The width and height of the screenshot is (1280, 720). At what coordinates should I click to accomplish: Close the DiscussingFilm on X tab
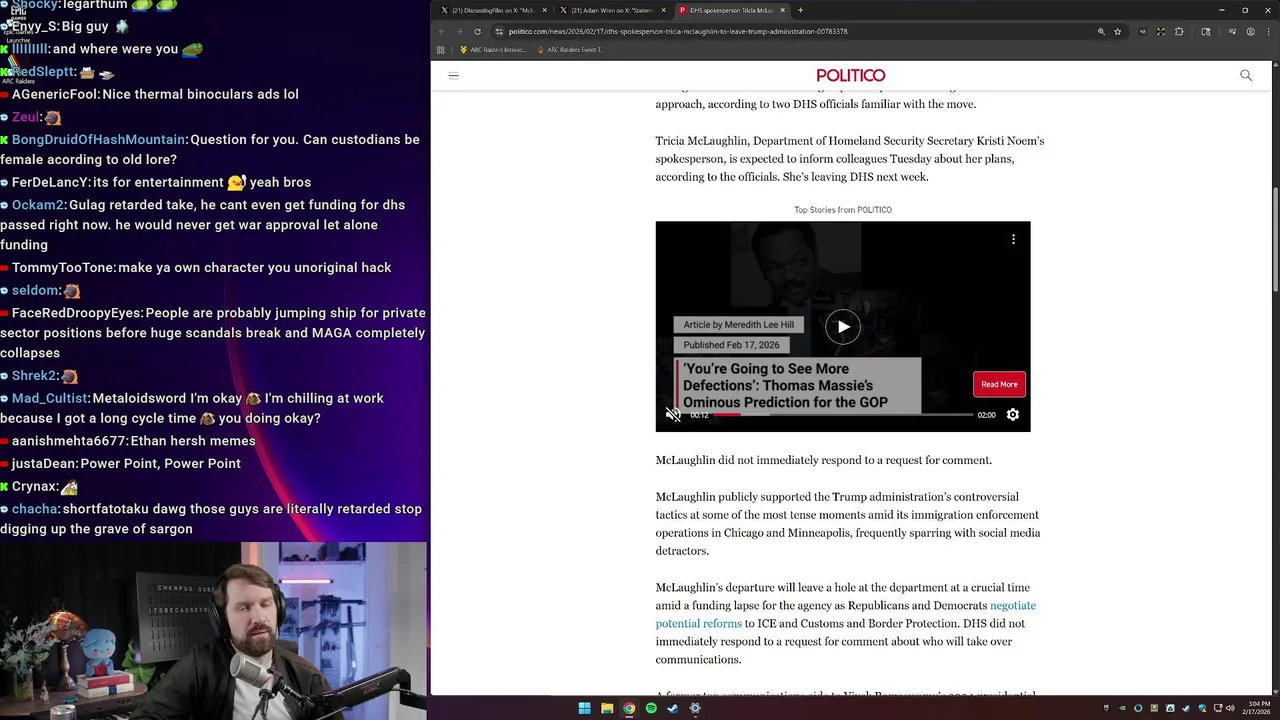tap(544, 10)
